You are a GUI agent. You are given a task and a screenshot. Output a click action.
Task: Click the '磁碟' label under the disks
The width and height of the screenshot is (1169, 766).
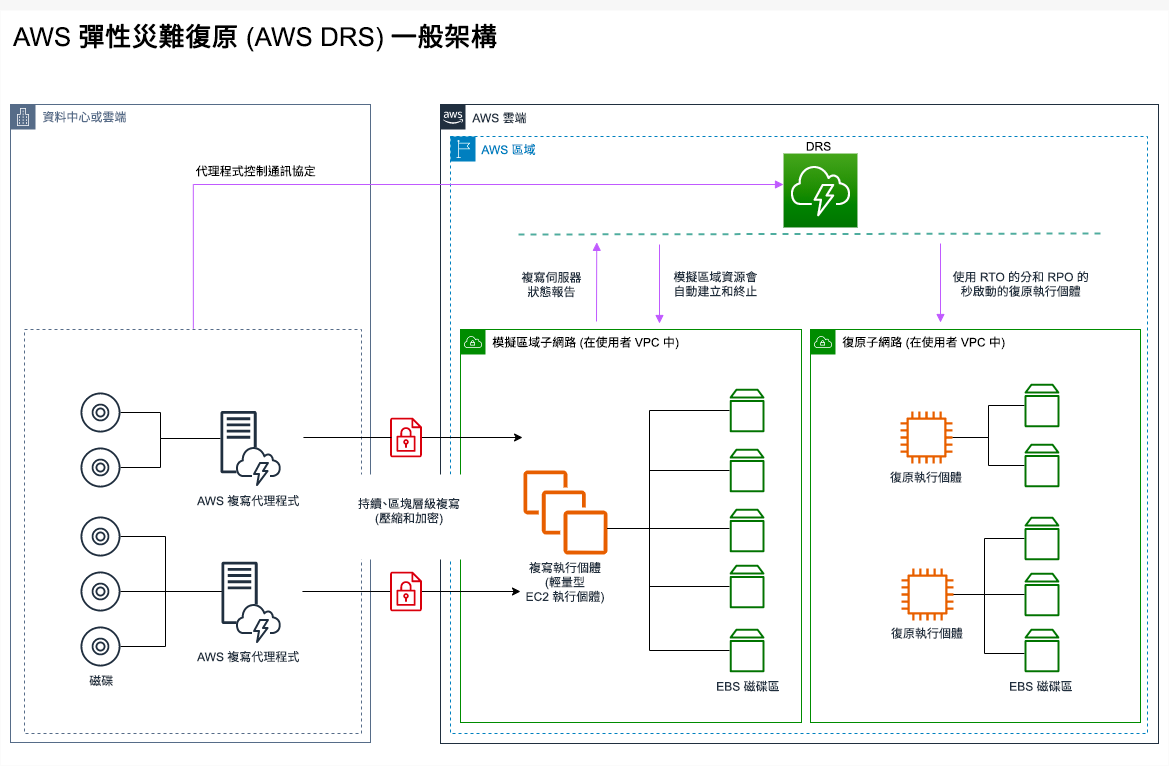coord(101,680)
